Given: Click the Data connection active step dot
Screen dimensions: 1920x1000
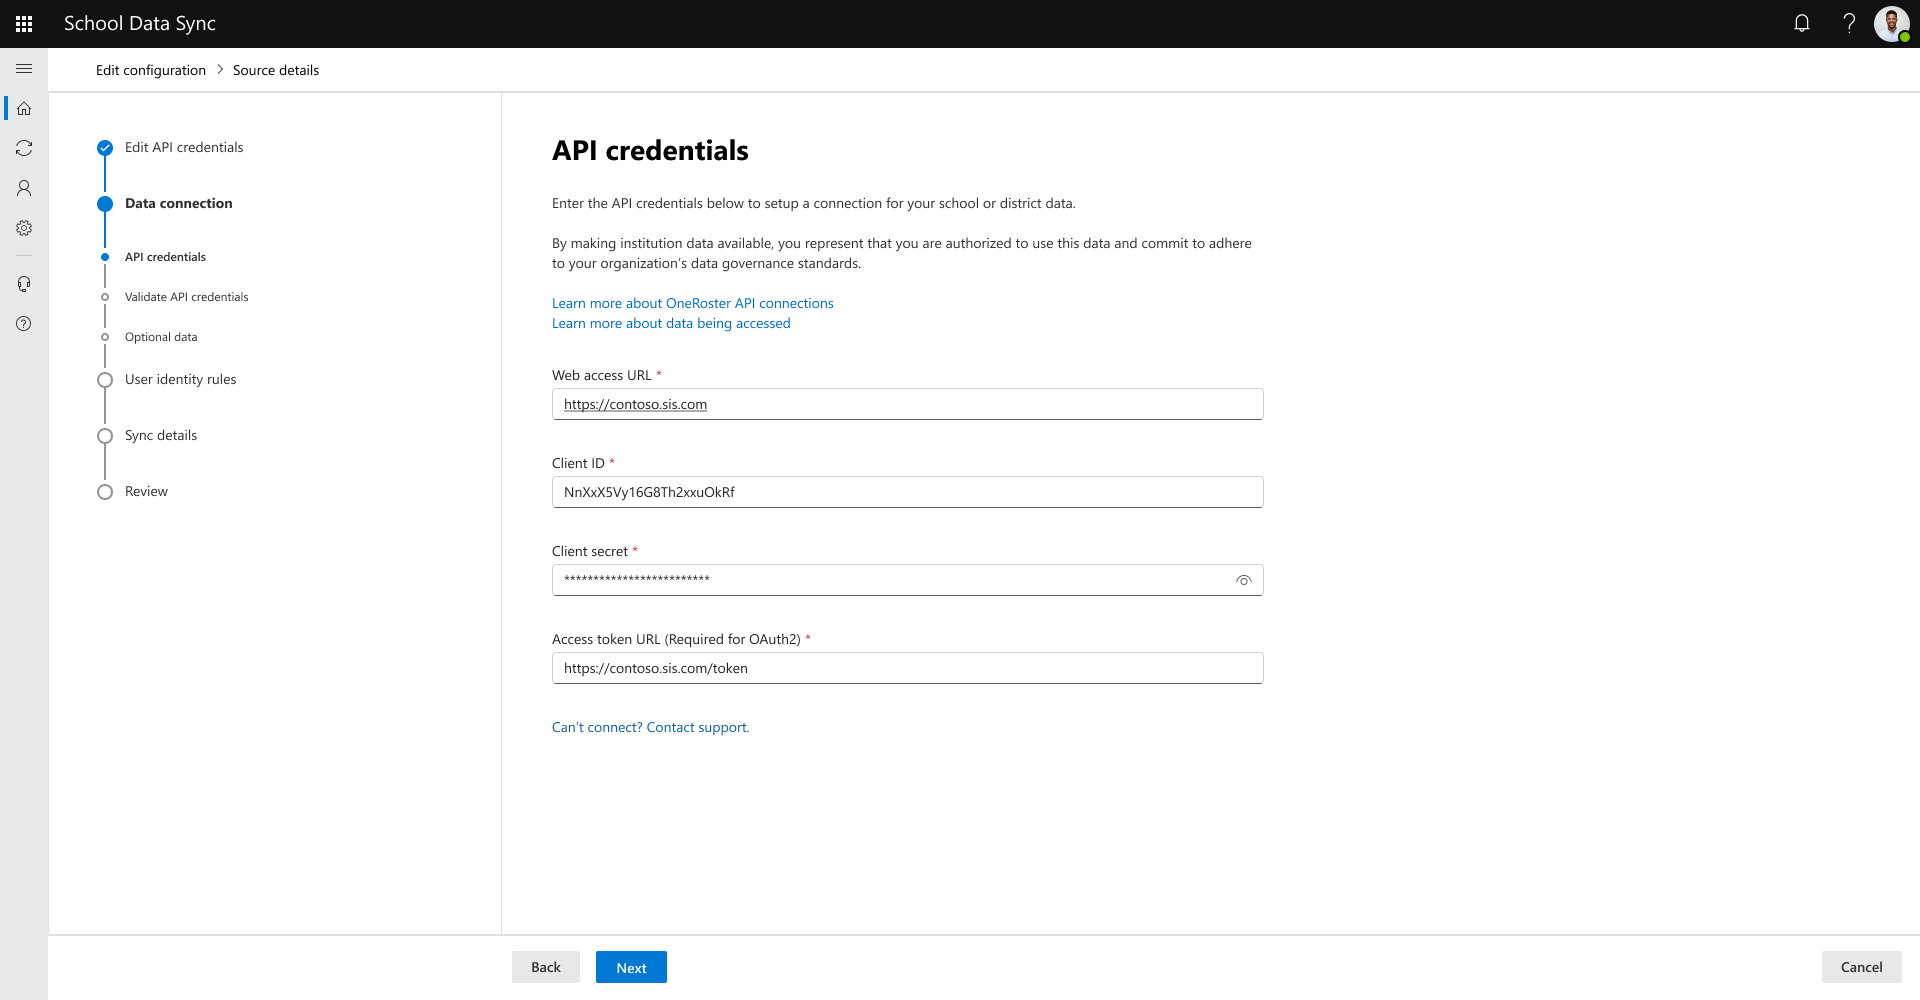Looking at the screenshot, I should [105, 204].
